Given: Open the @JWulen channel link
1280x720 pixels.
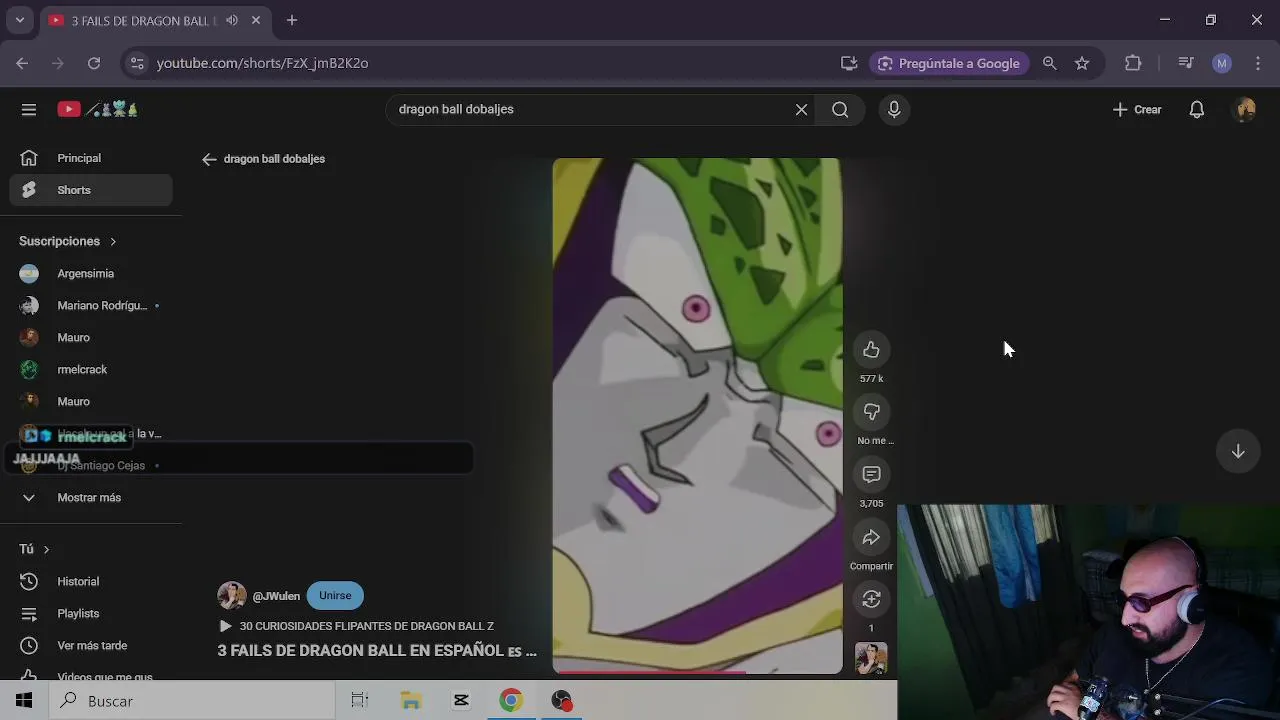Looking at the screenshot, I should point(275,596).
